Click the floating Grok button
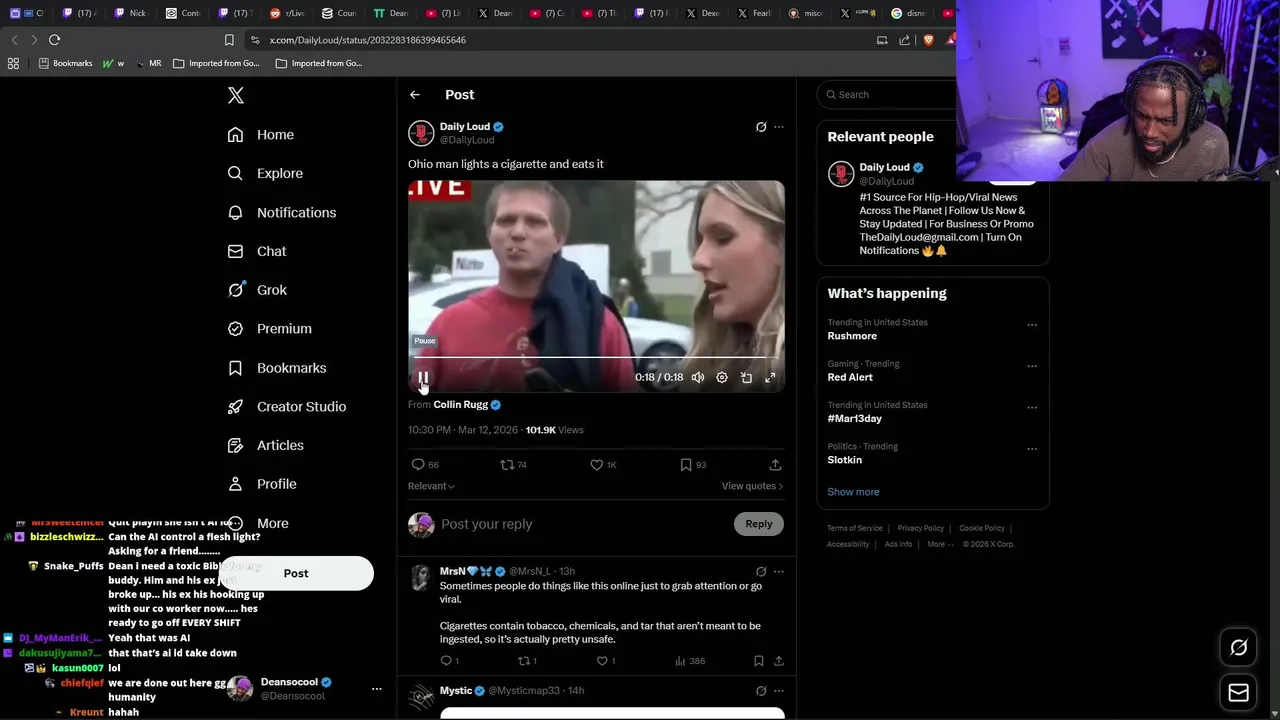The image size is (1280, 720). 1238,648
